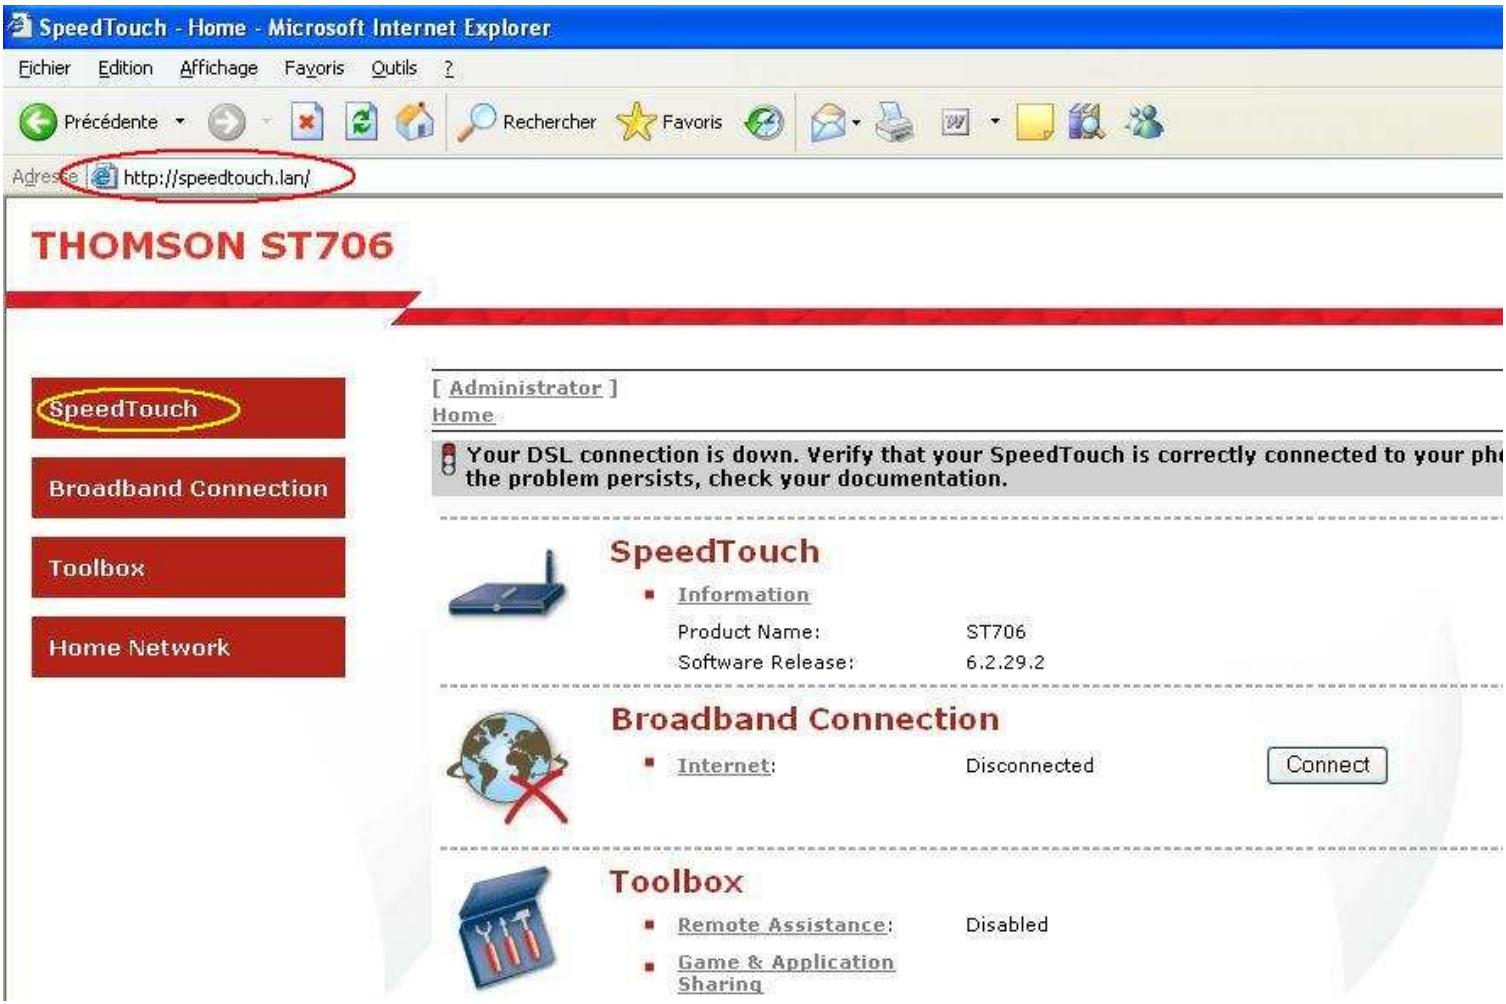This screenshot has height=1004, width=1506.
Task: Click the SpeedTouch section heading
Action: (715, 552)
